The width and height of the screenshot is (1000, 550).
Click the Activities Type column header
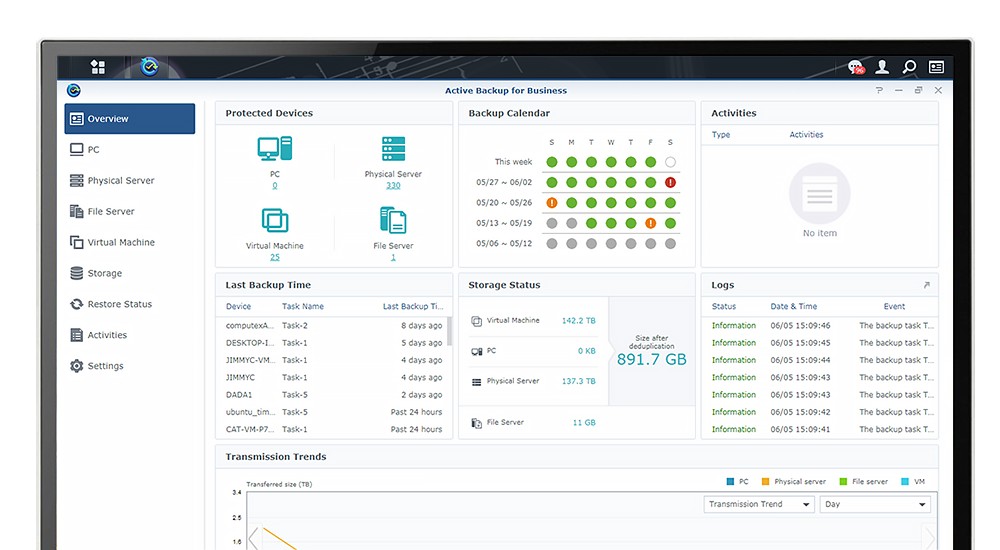(x=721, y=135)
